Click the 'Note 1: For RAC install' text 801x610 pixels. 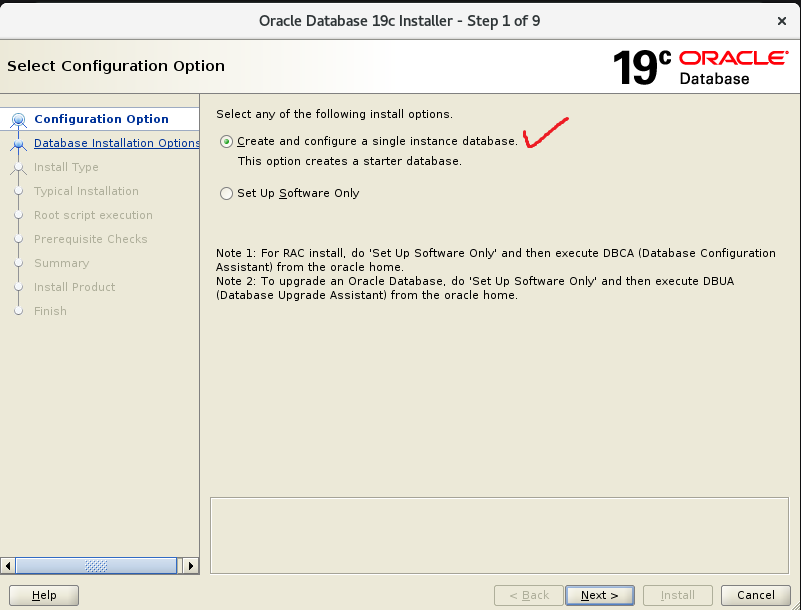tap(496, 260)
